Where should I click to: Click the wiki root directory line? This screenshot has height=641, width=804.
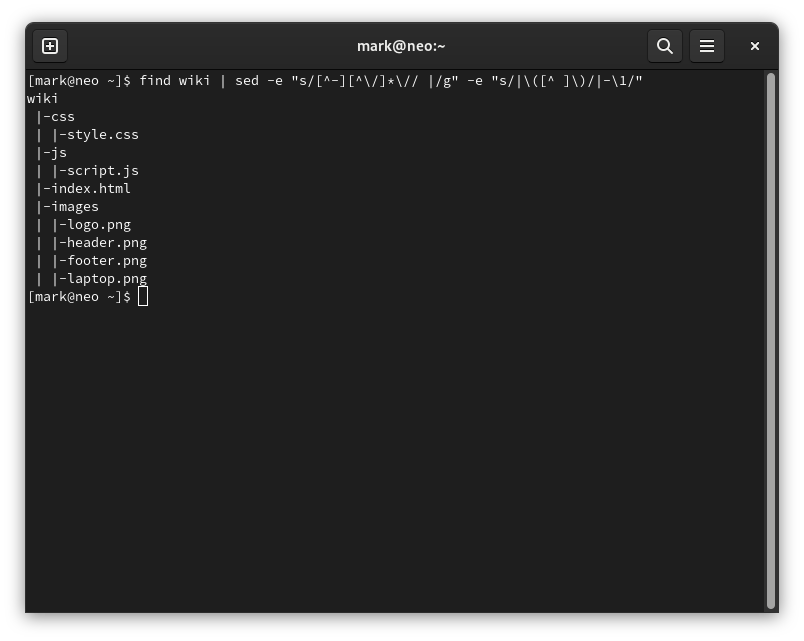pyautogui.click(x=43, y=98)
